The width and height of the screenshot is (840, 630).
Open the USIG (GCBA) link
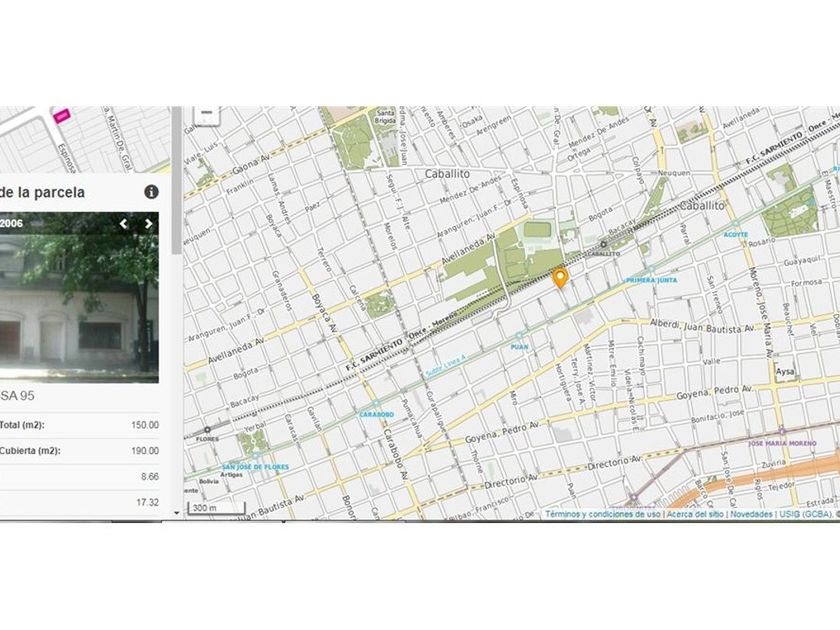pos(804,514)
